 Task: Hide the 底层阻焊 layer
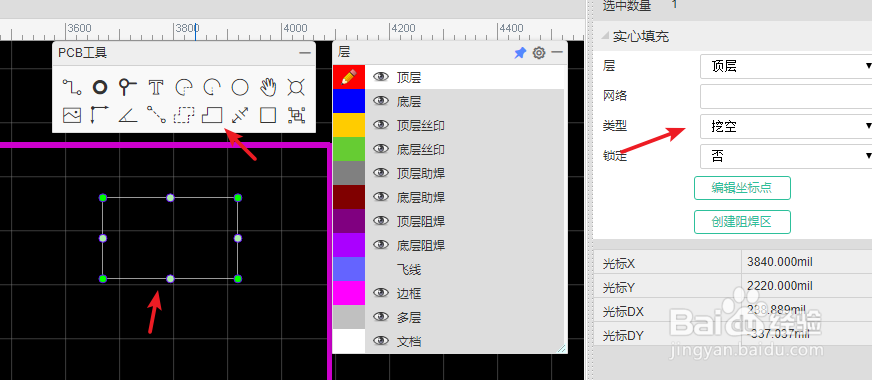coord(380,245)
